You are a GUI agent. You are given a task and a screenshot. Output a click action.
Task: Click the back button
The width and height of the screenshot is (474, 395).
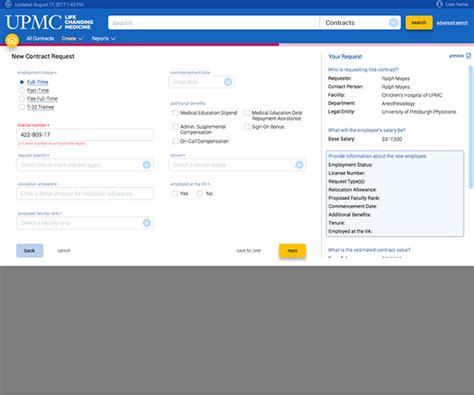point(30,251)
